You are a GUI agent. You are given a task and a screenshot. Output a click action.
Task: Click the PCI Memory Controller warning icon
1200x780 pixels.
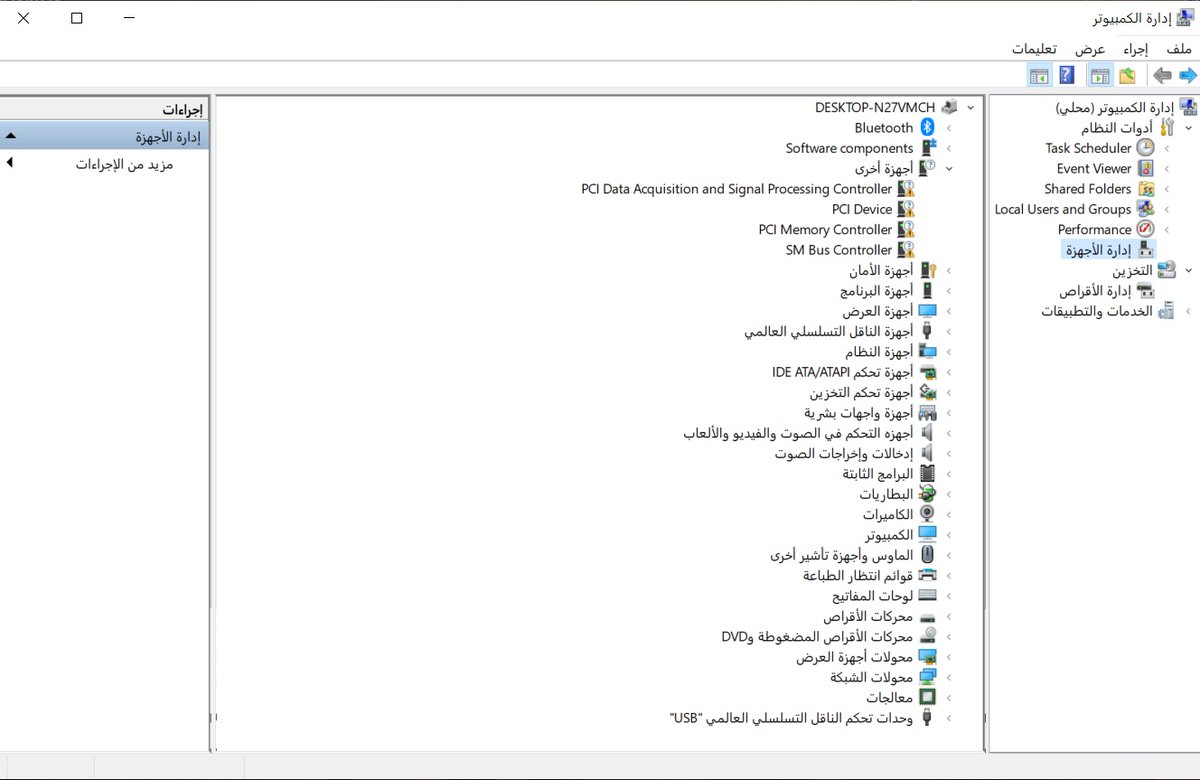(906, 230)
